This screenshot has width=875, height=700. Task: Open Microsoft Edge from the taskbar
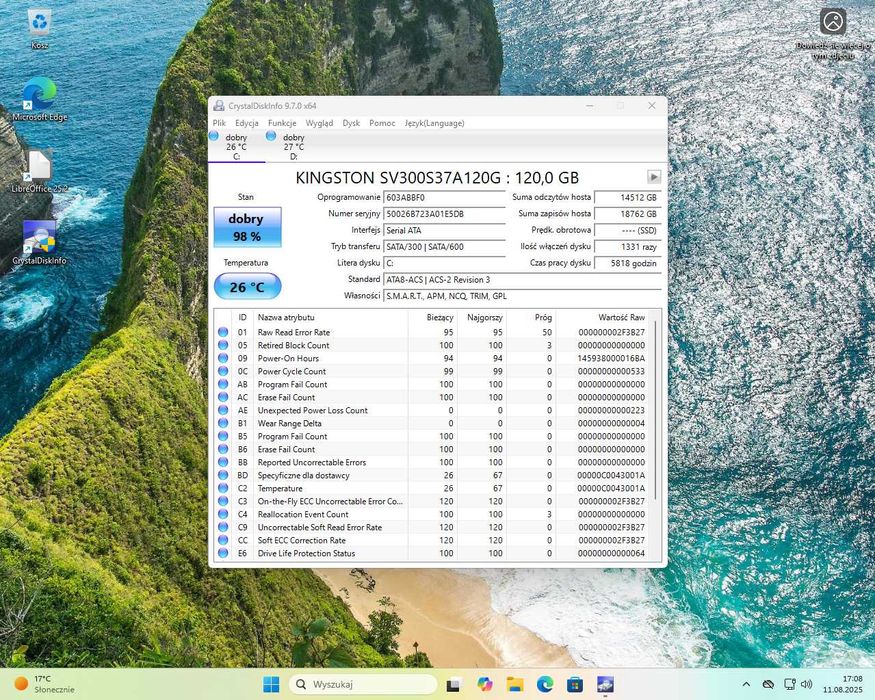545,684
